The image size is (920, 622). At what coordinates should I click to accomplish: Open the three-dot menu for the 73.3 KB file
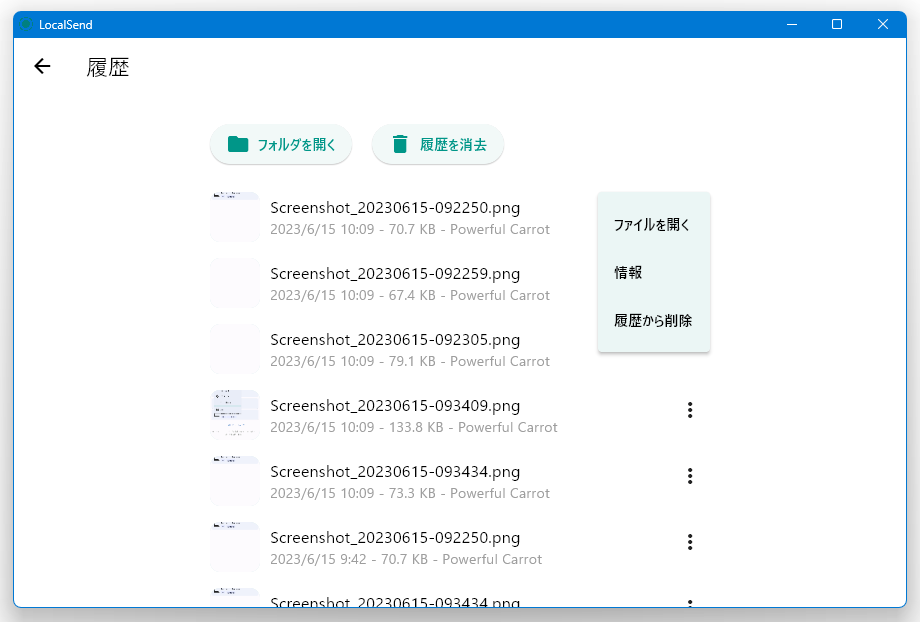690,476
